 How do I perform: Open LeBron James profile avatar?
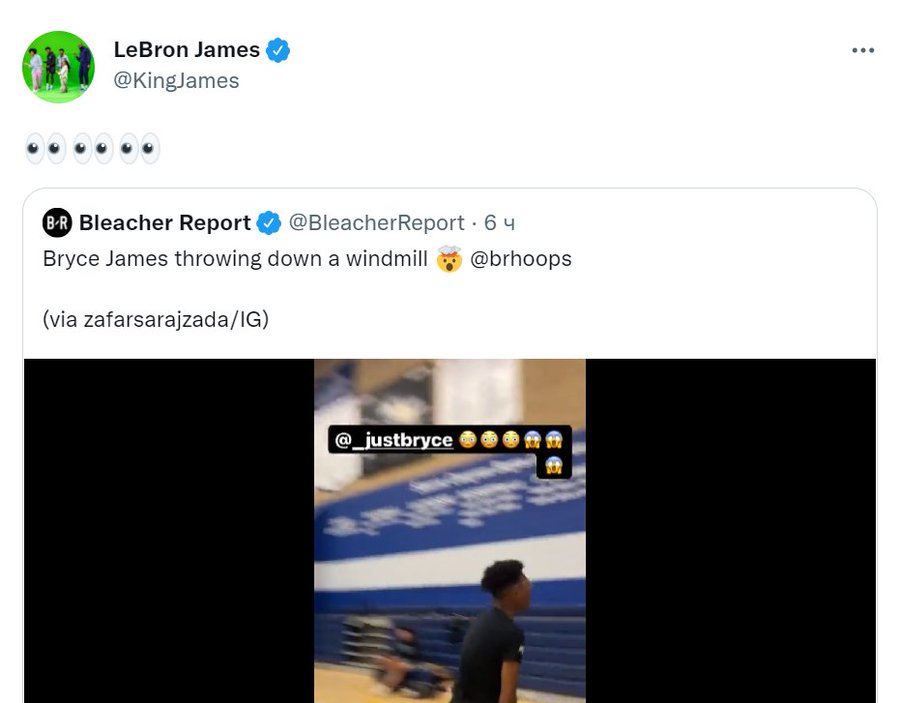click(x=58, y=67)
